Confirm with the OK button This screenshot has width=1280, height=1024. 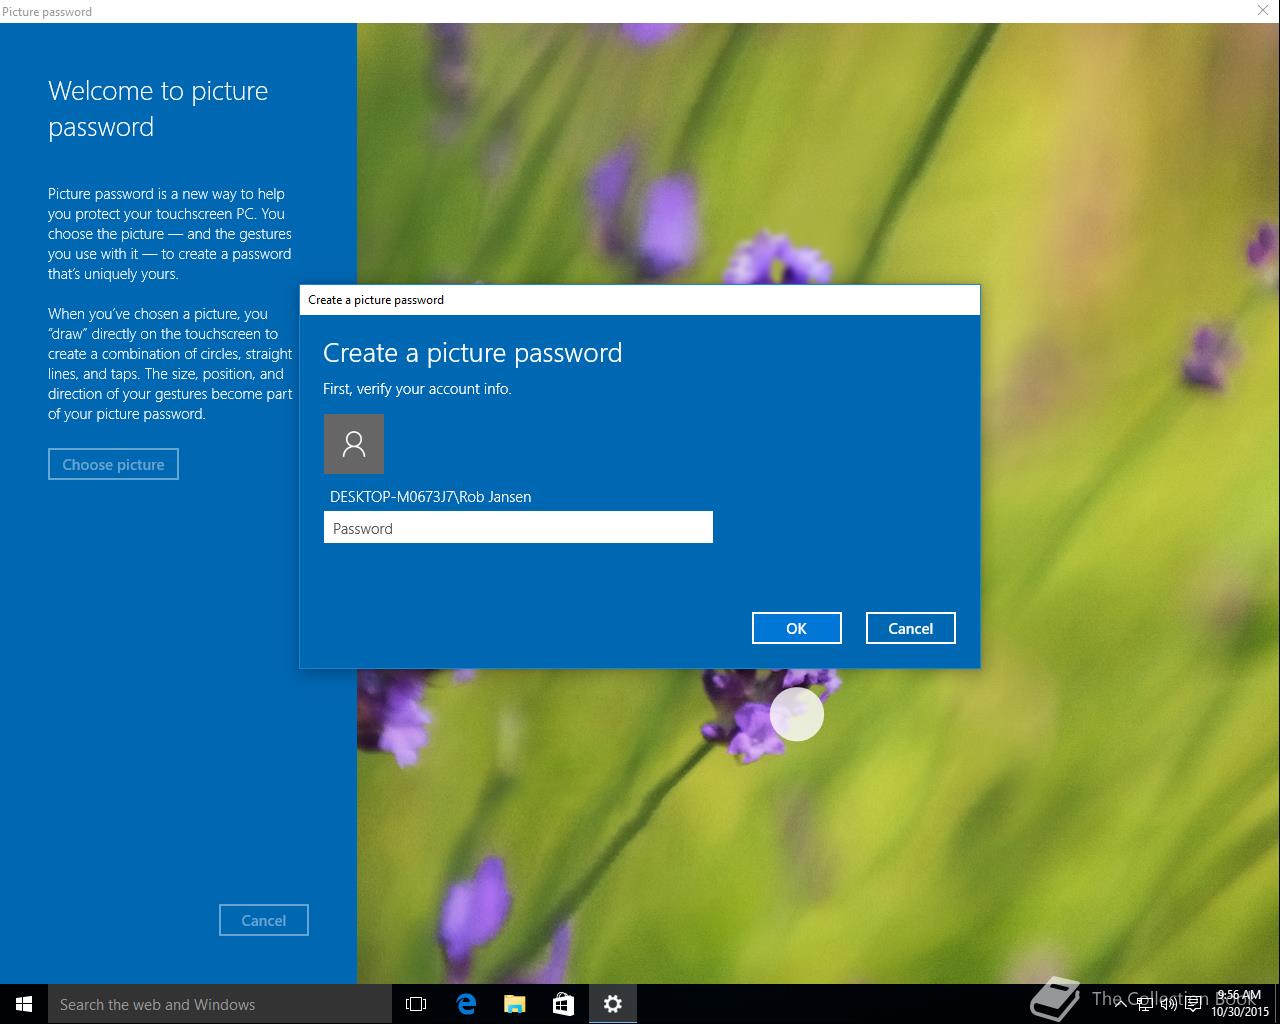[796, 628]
